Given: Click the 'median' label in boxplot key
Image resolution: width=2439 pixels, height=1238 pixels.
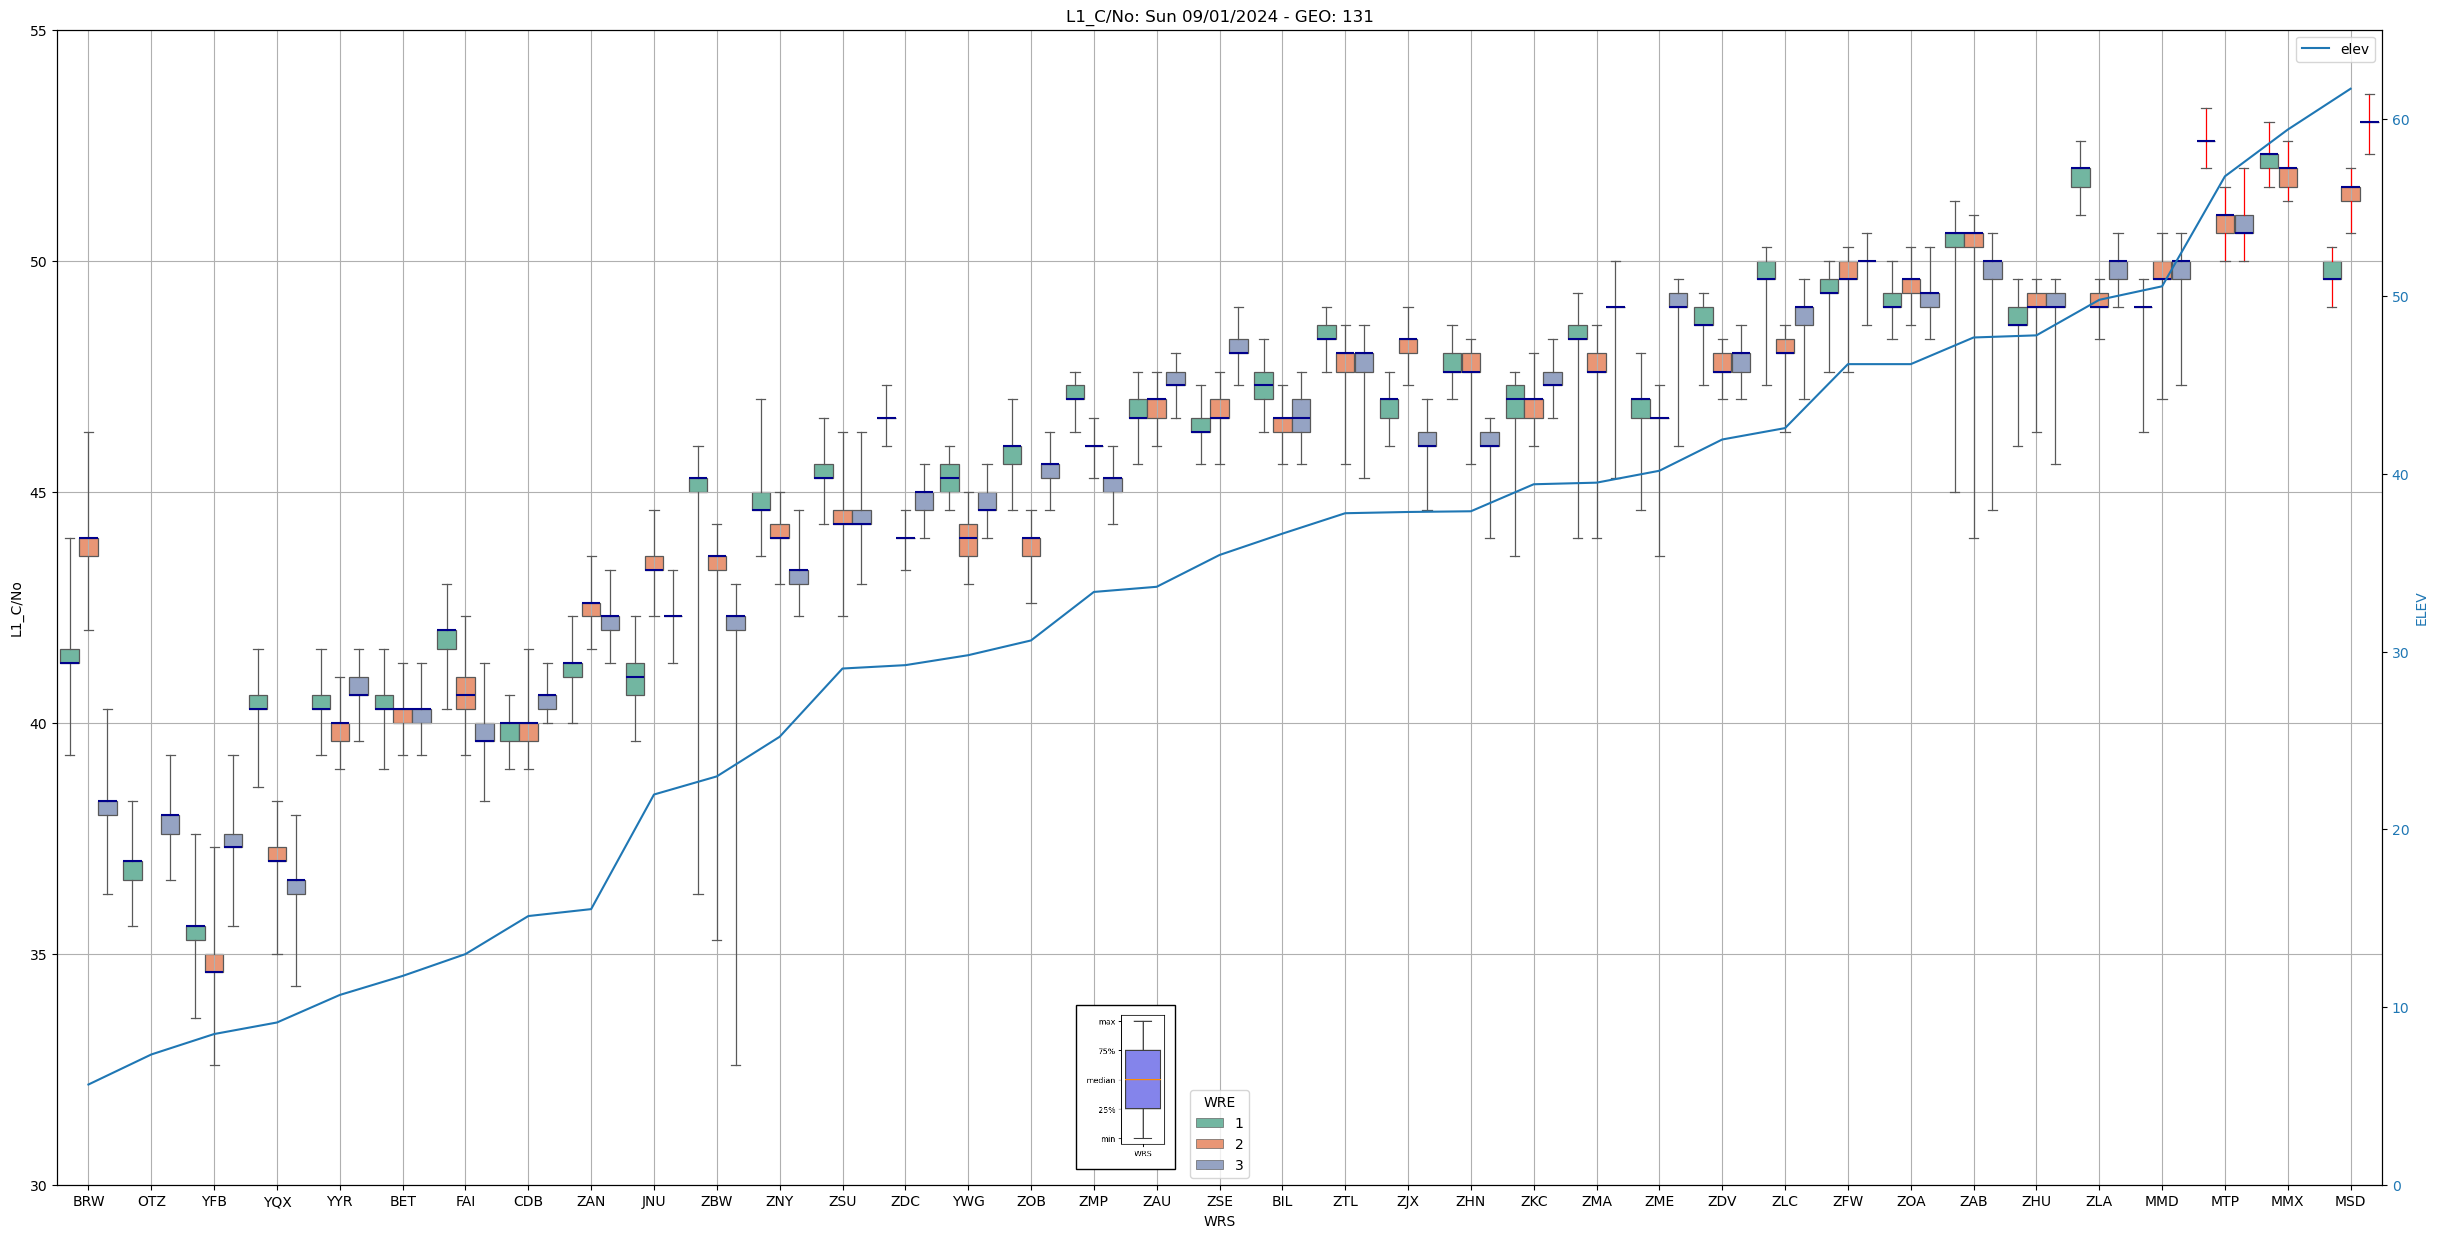Looking at the screenshot, I should [x=1100, y=1080].
